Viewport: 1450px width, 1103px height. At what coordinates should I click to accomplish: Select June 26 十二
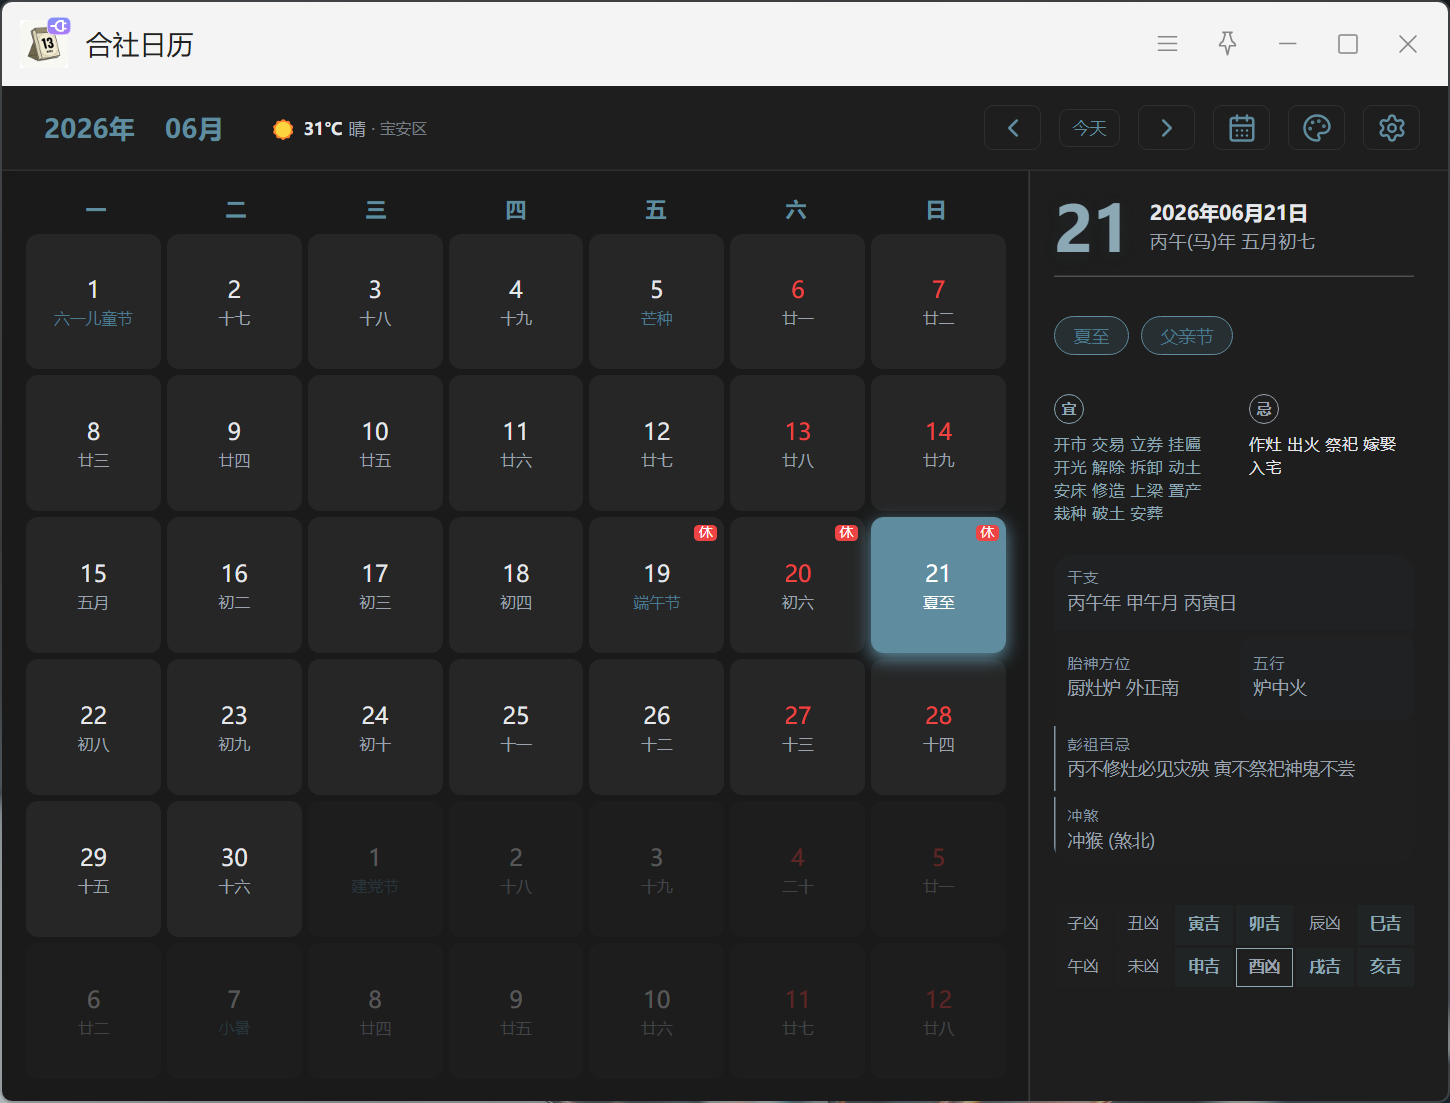click(656, 728)
